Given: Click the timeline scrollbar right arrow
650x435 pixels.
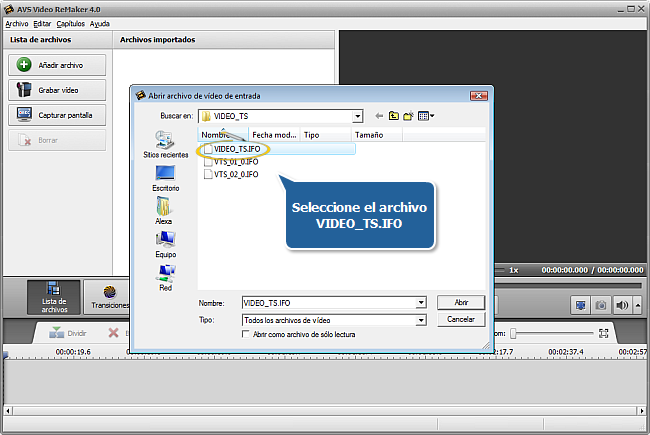Looking at the screenshot, I should click(642, 411).
